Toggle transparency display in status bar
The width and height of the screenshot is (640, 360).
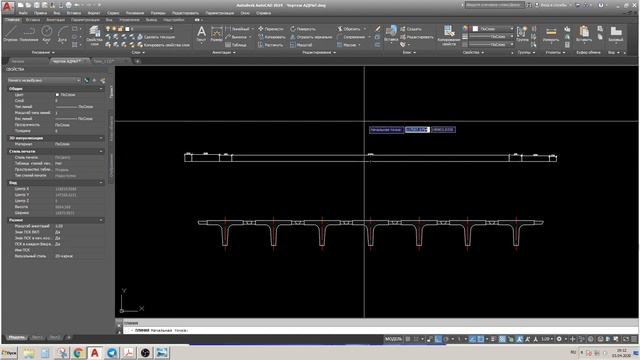(502, 339)
